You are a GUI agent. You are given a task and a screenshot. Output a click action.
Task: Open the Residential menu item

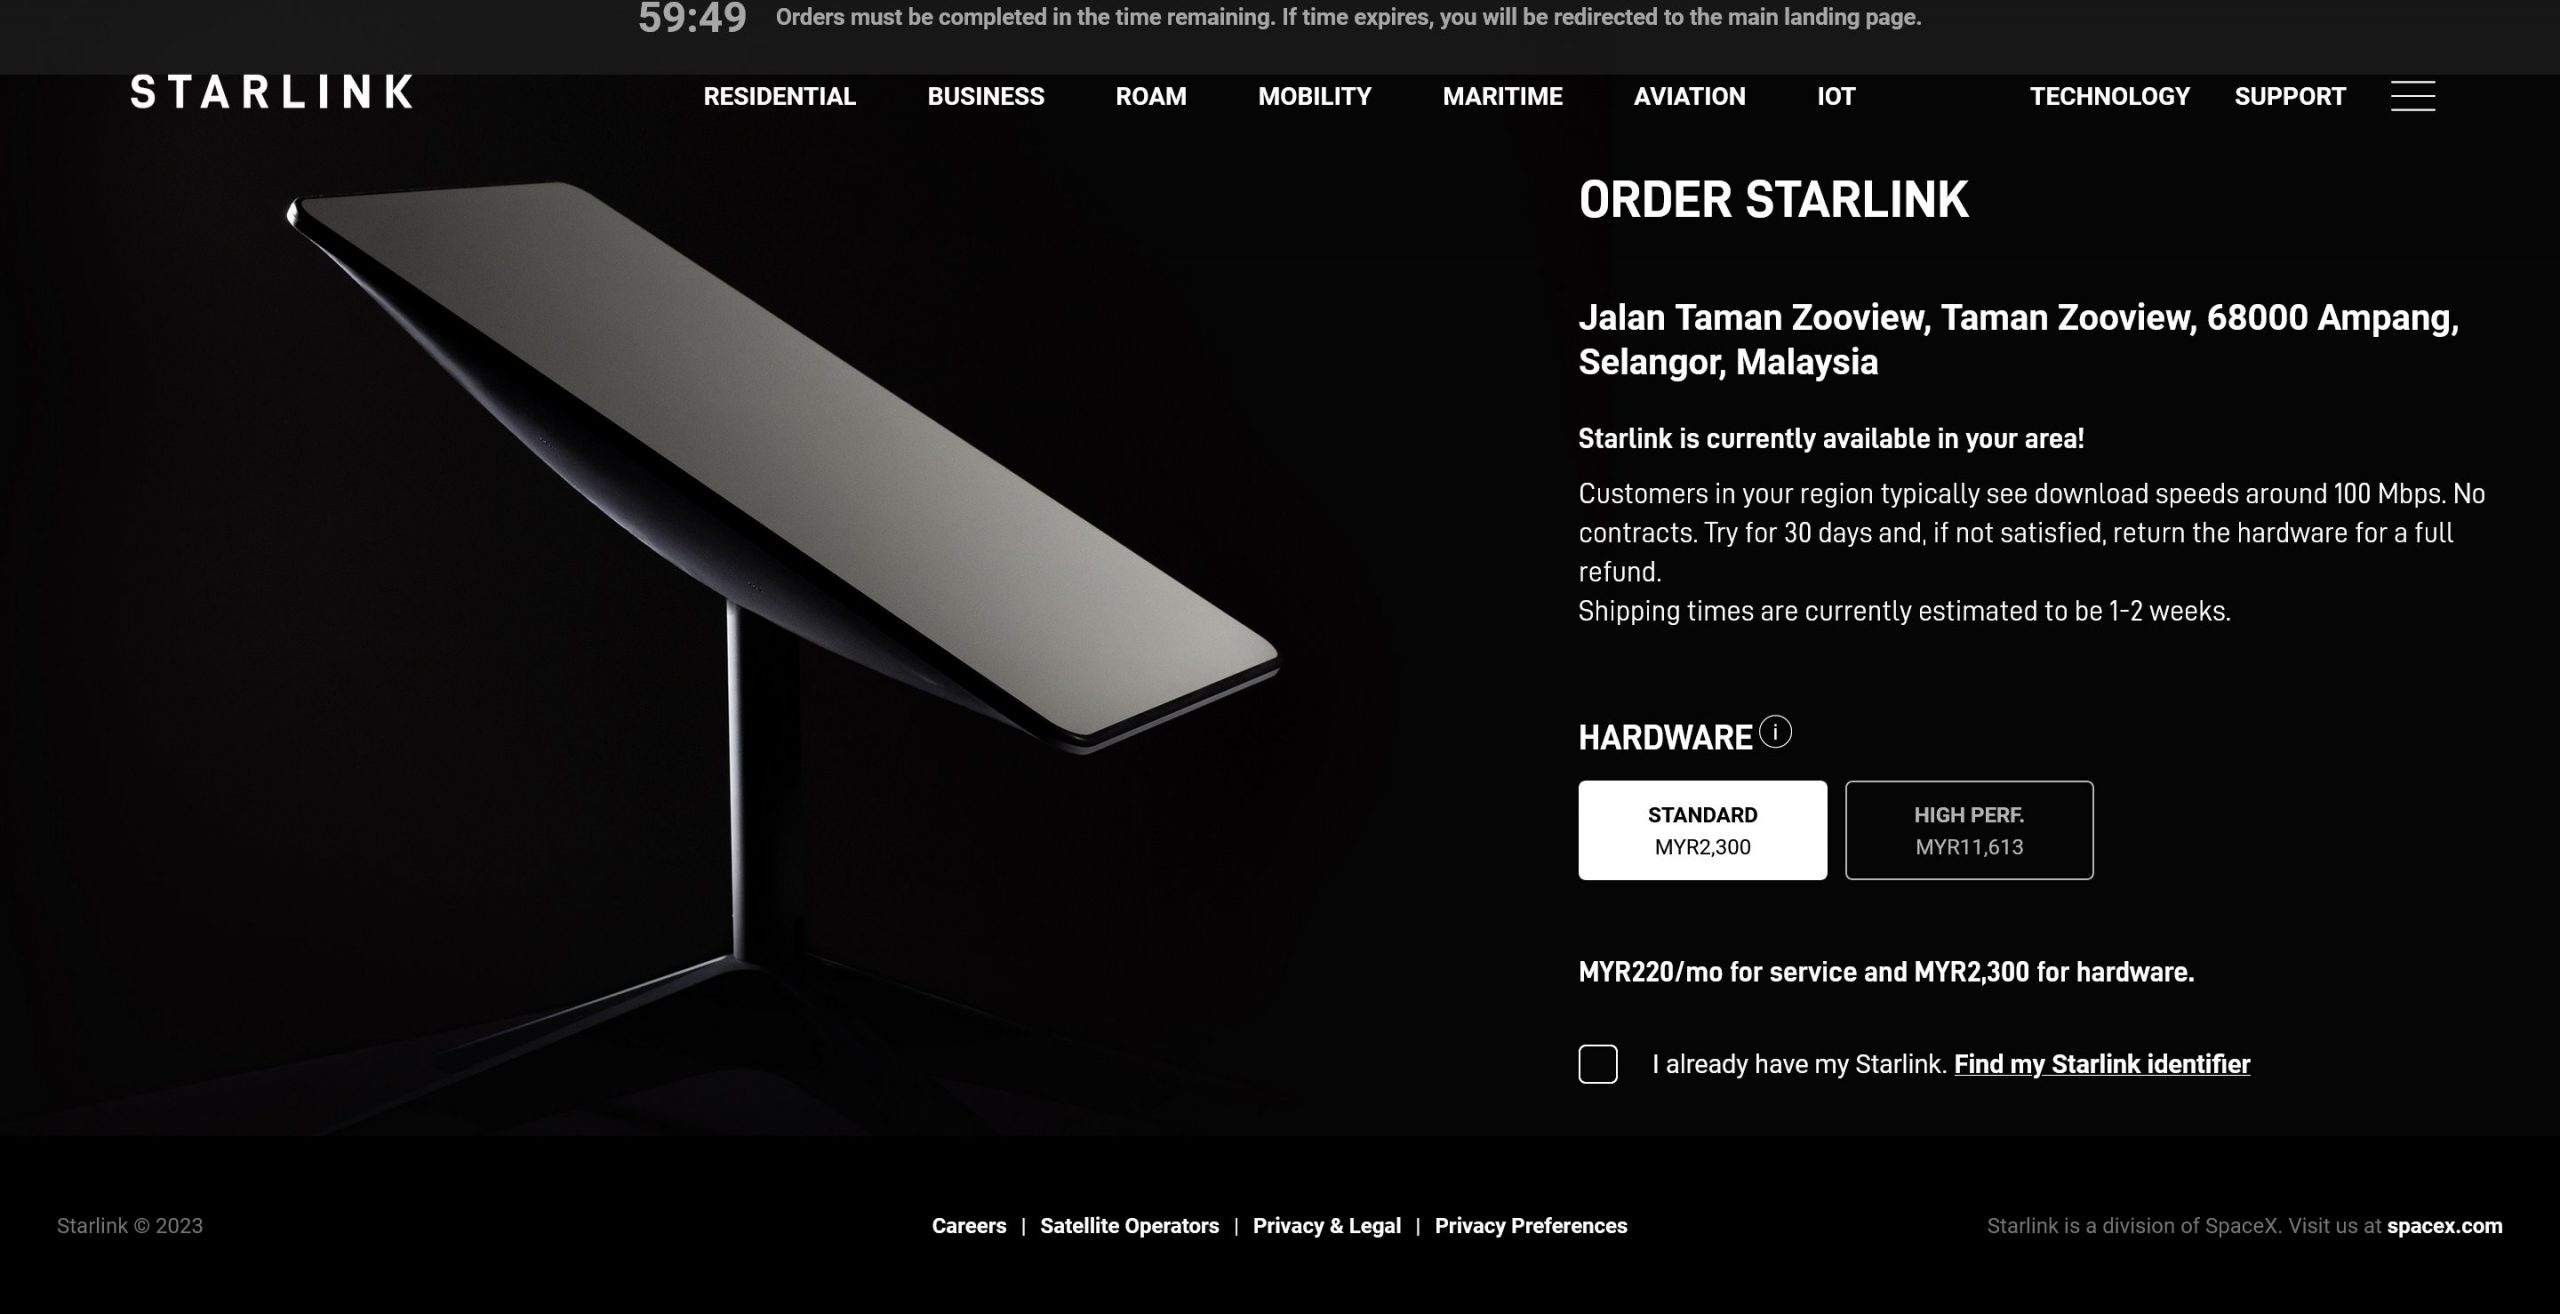pos(779,97)
